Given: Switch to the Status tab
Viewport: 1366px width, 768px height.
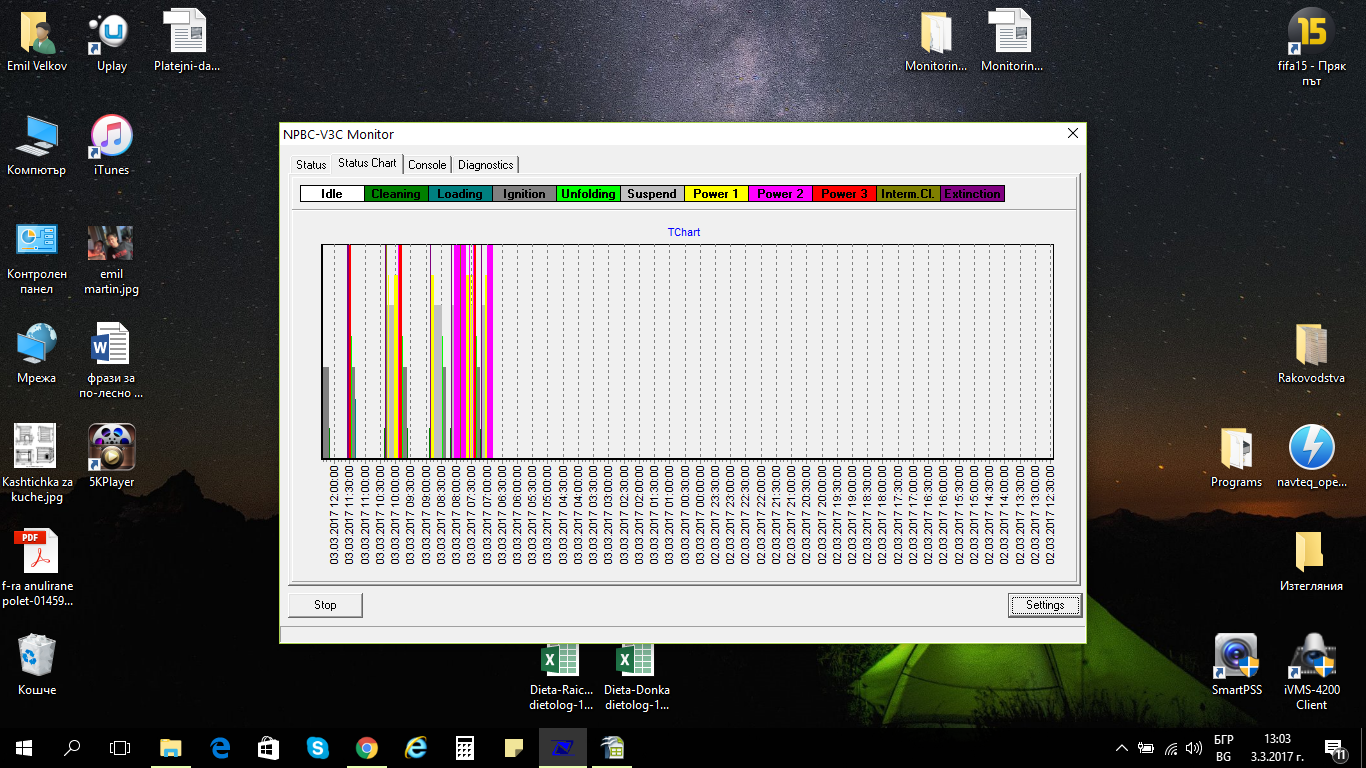Looking at the screenshot, I should coord(311,165).
